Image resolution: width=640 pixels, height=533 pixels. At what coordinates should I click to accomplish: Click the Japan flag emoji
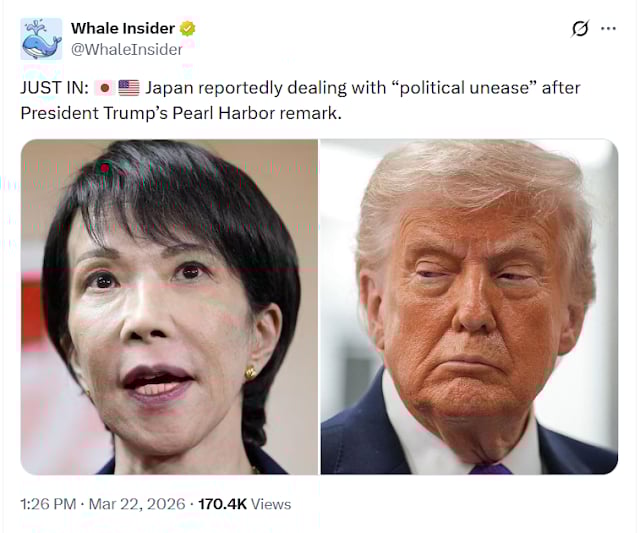click(x=104, y=88)
